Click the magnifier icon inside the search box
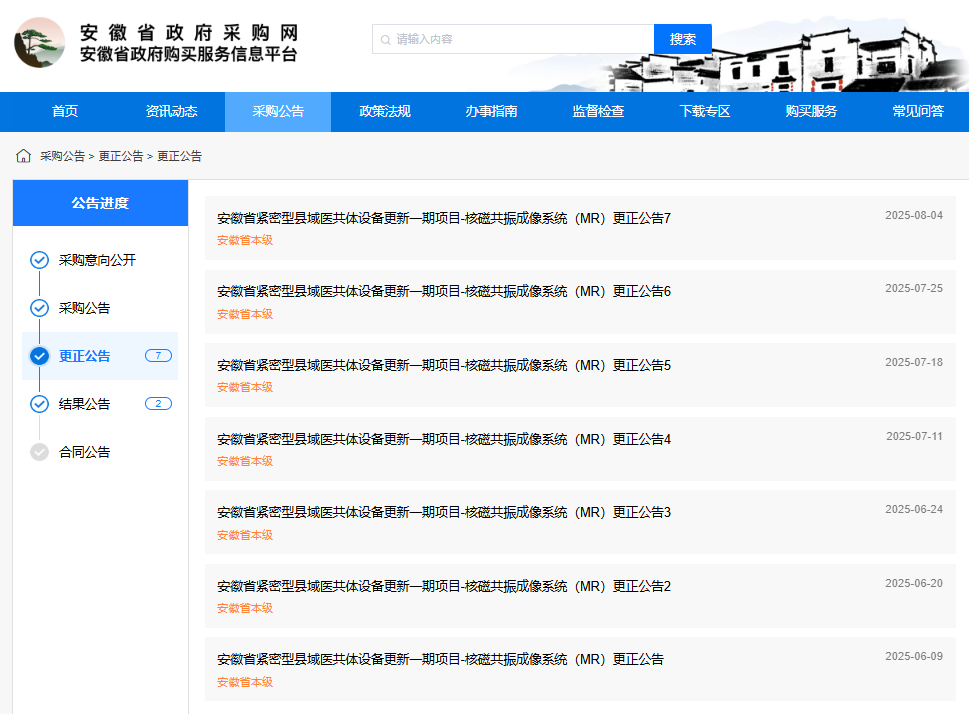Screen dimensions: 969x714 384,39
